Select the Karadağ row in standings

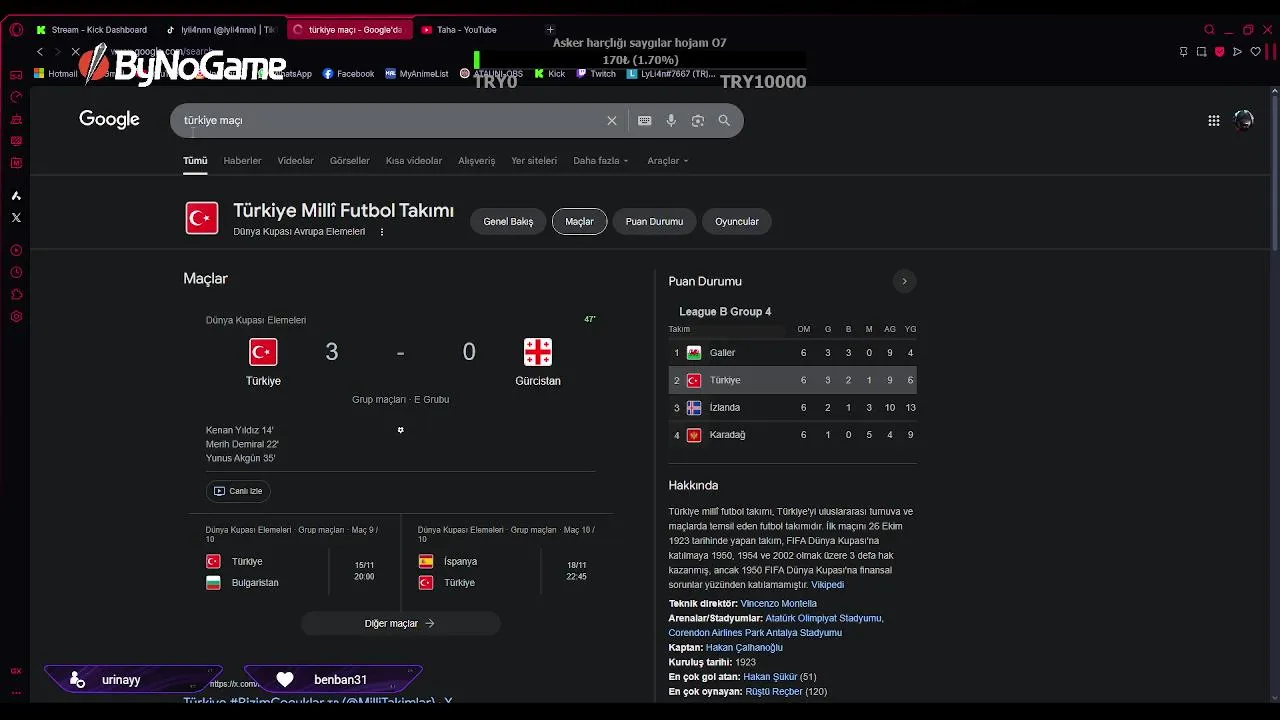tap(792, 435)
